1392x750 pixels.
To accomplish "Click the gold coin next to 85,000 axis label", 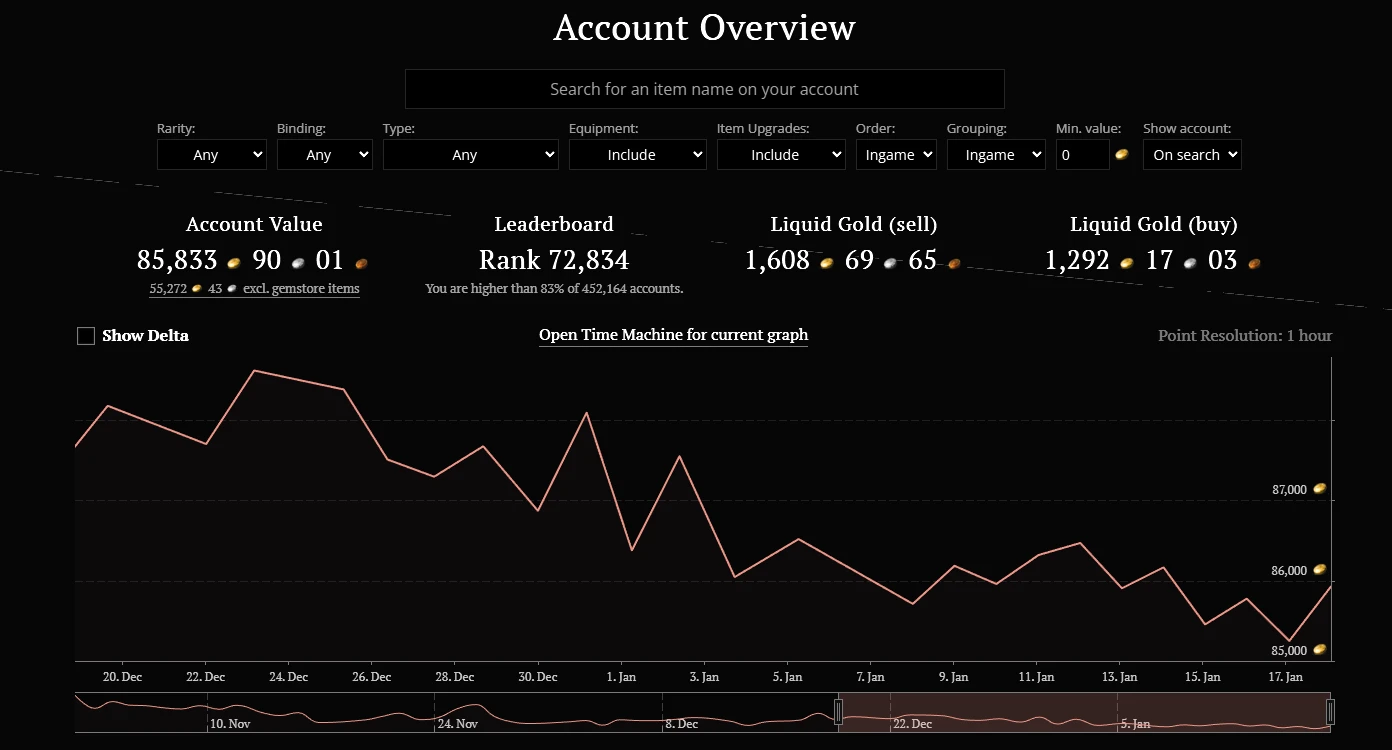I will [x=1320, y=650].
